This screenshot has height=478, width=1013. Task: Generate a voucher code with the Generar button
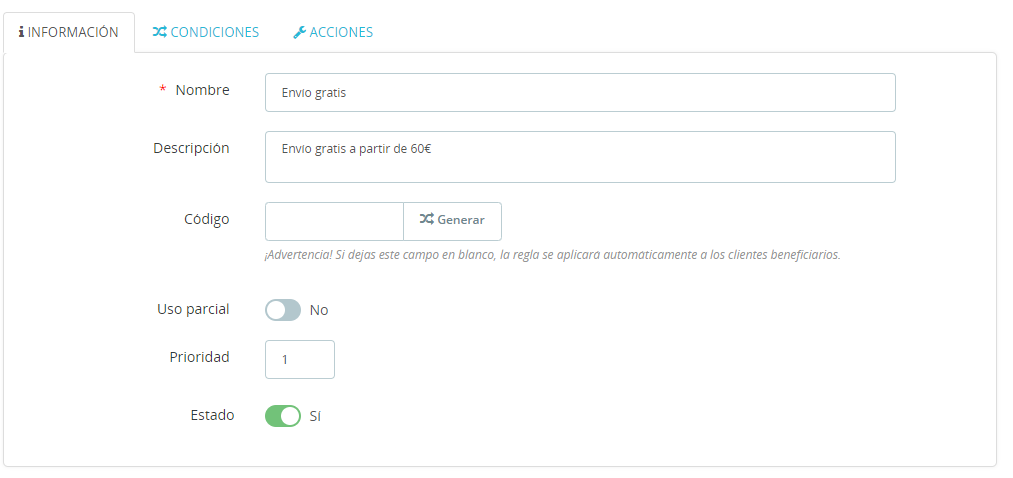pos(452,221)
